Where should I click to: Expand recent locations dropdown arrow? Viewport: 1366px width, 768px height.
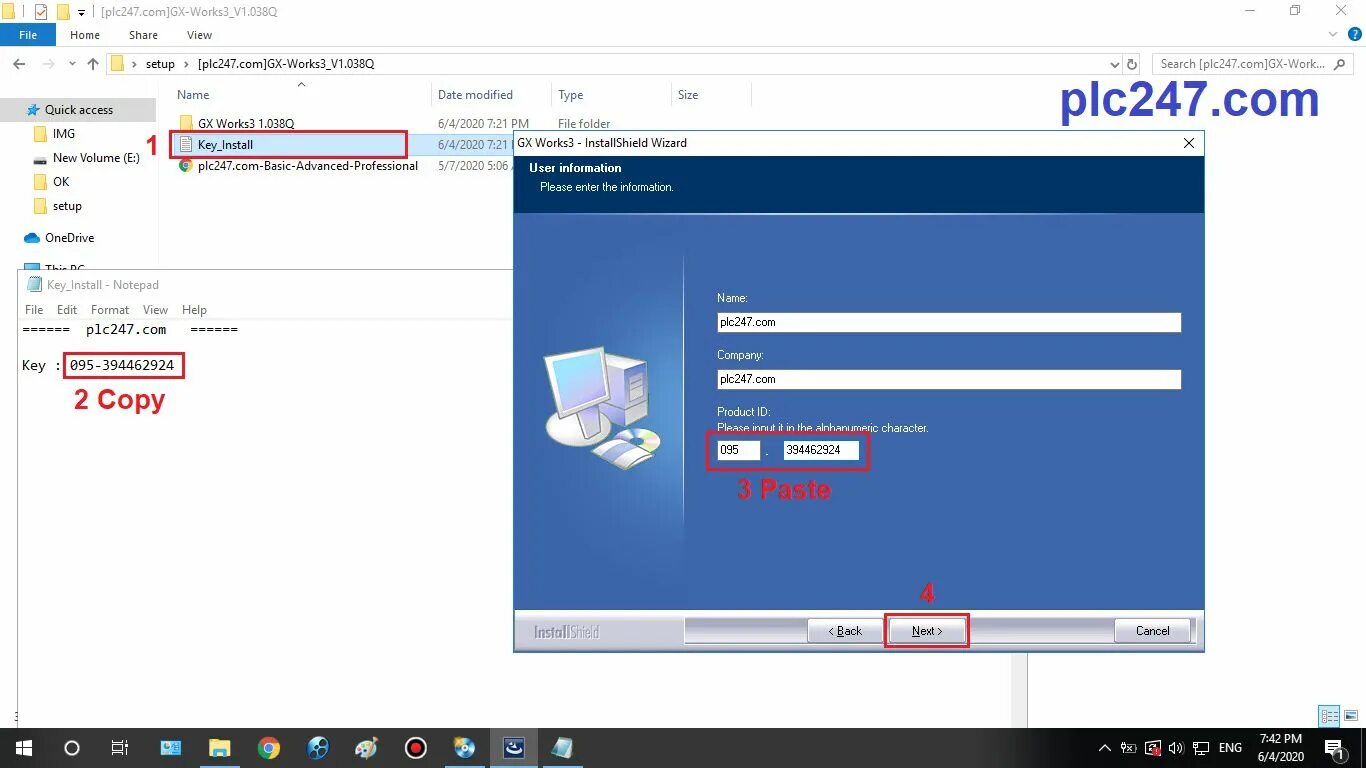coord(71,64)
